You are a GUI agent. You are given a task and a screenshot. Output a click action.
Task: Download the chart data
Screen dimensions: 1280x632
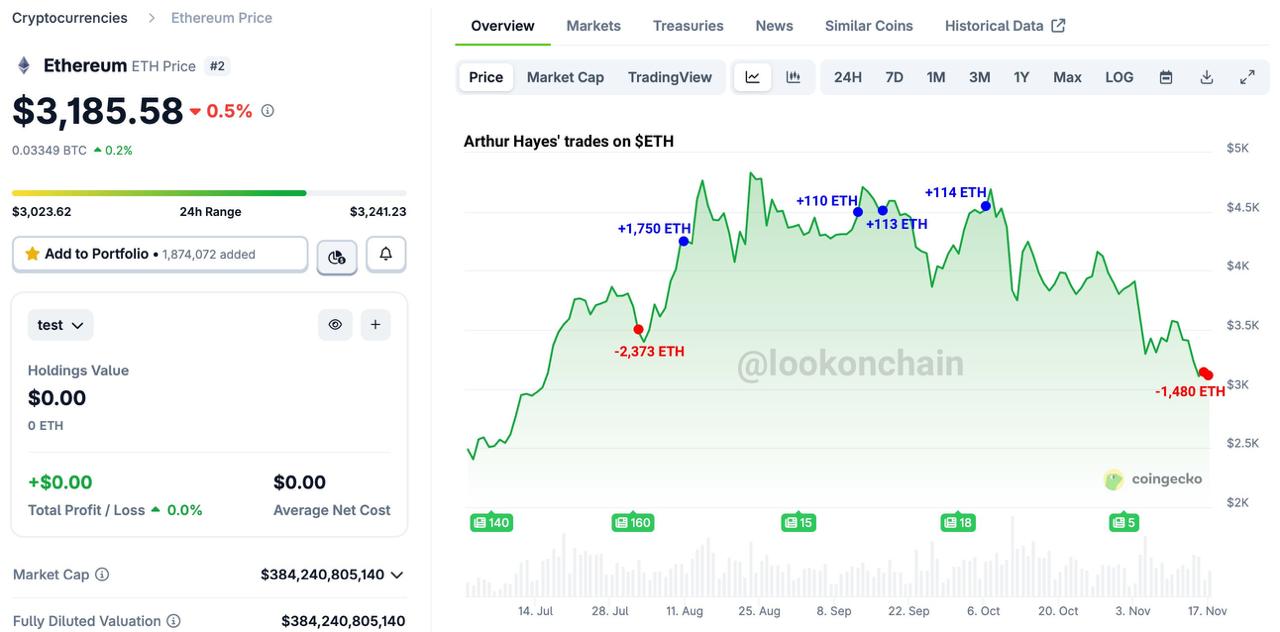pos(1206,77)
